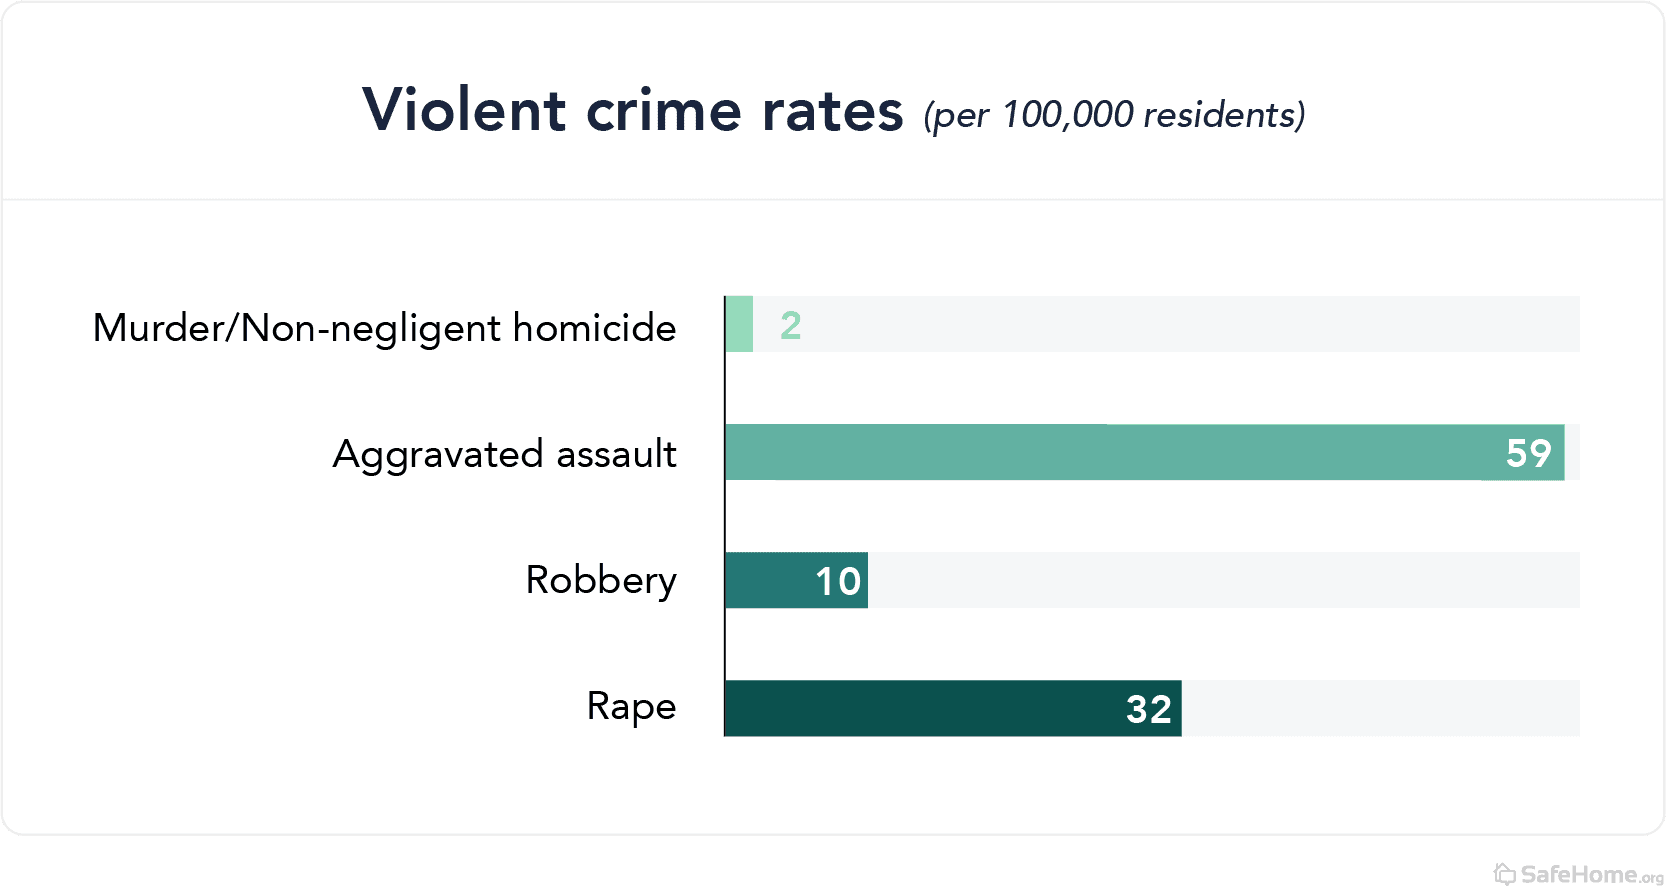Click the value 2 beside murder bar
The width and height of the screenshot is (1666, 886).
[x=791, y=325]
